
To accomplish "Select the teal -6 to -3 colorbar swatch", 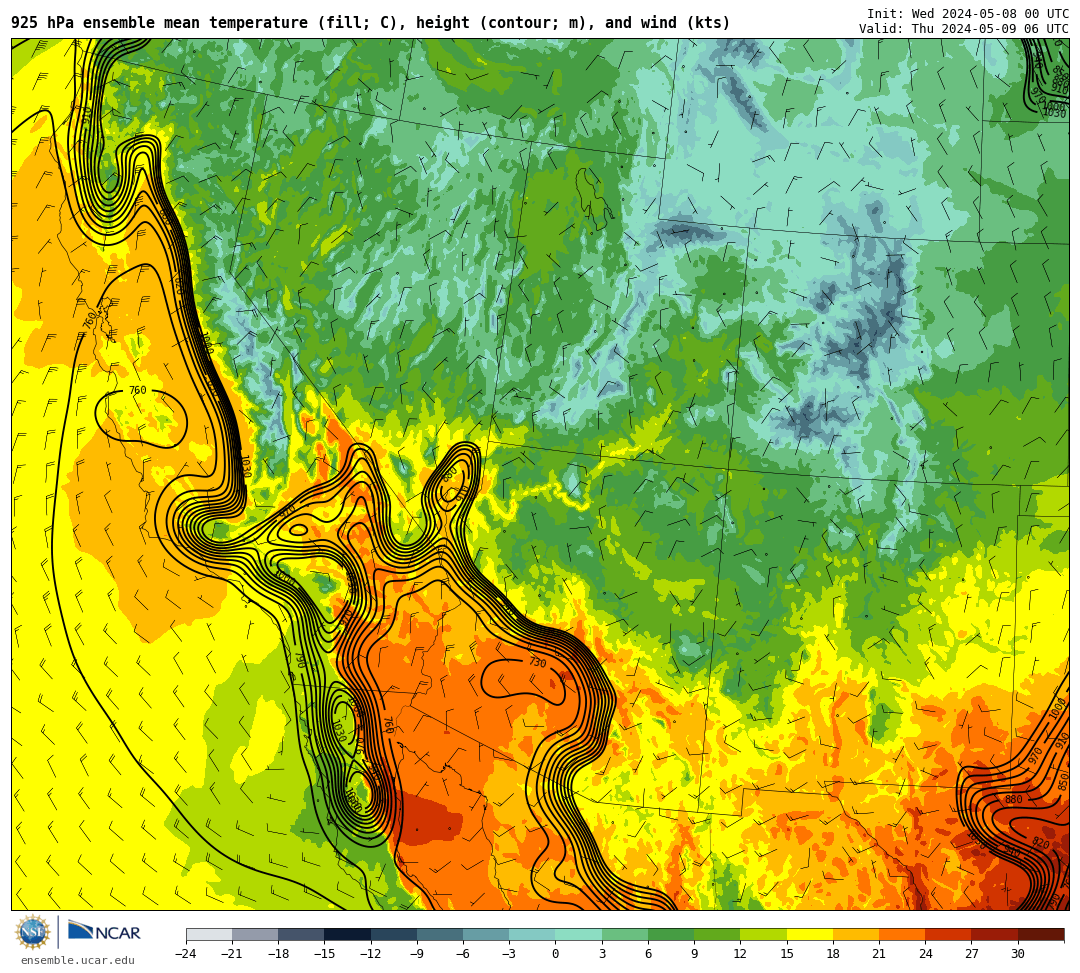I will click(486, 934).
